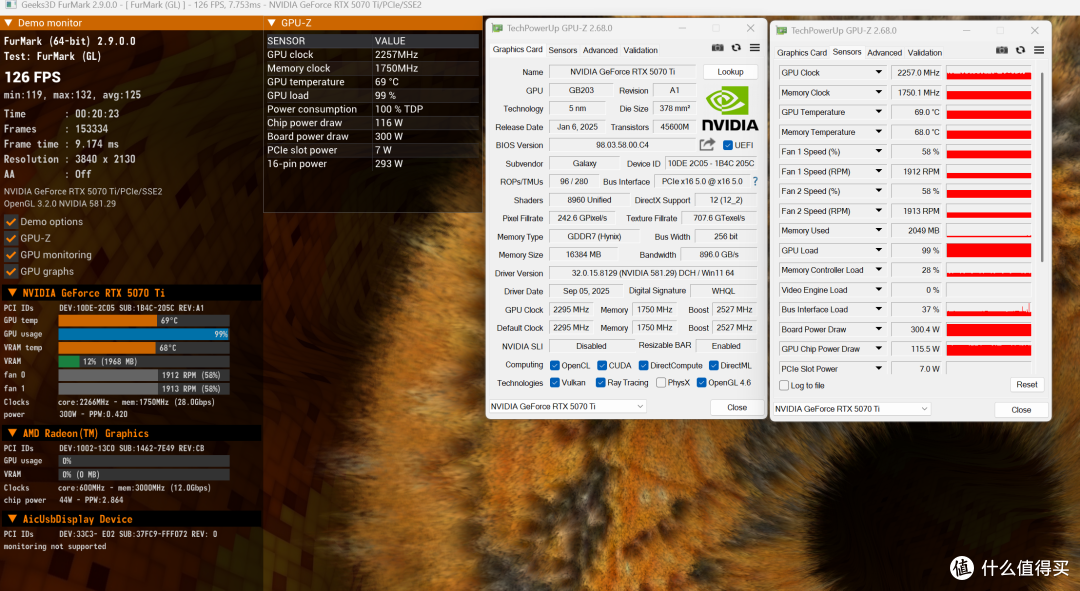Open the GPU Load sensor dropdown
Viewport: 1080px width, 591px height.
point(878,250)
